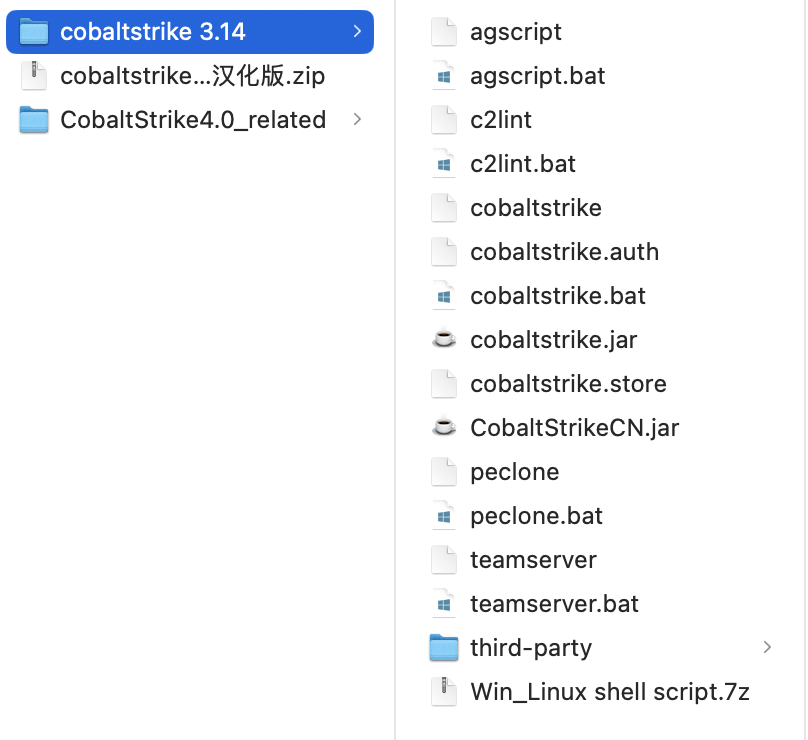Select the teamserver file name
Image resolution: width=808 pixels, height=740 pixels.
tap(533, 560)
